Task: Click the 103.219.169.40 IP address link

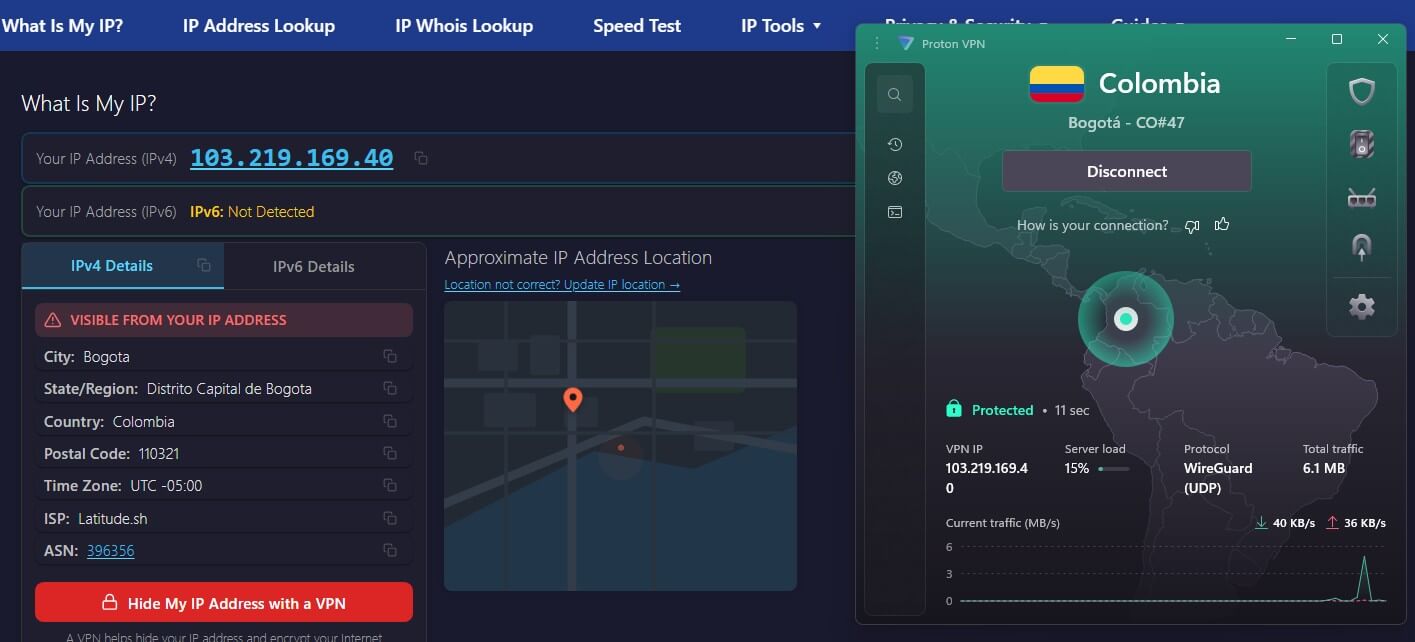Action: coord(292,158)
